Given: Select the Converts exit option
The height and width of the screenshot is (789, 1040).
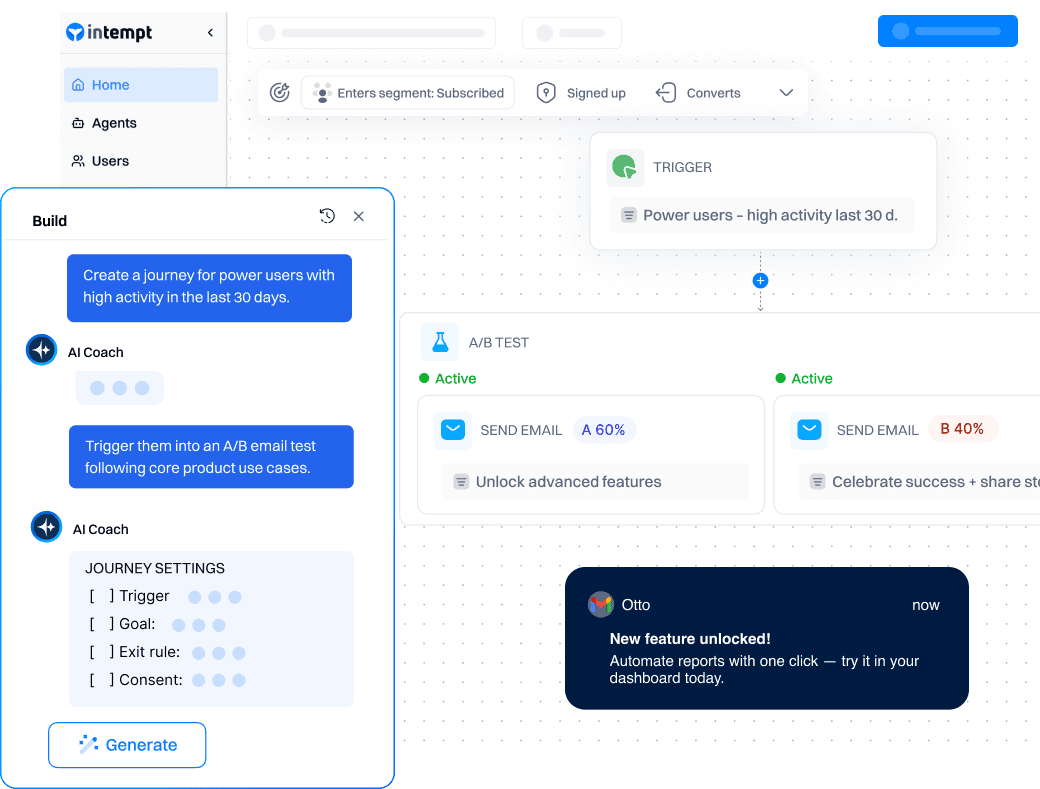Looking at the screenshot, I should pos(698,93).
